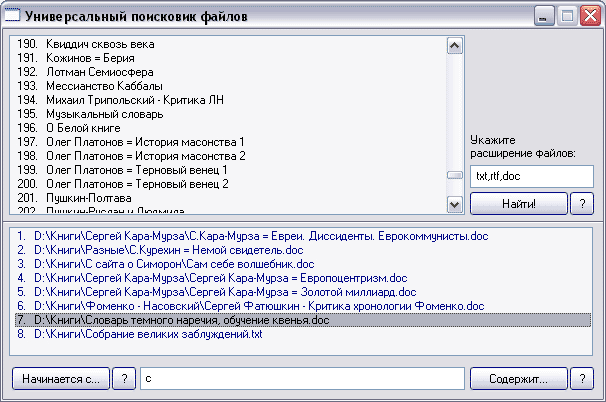Close the Универсальный поисковик файлов window

[x=590, y=16]
